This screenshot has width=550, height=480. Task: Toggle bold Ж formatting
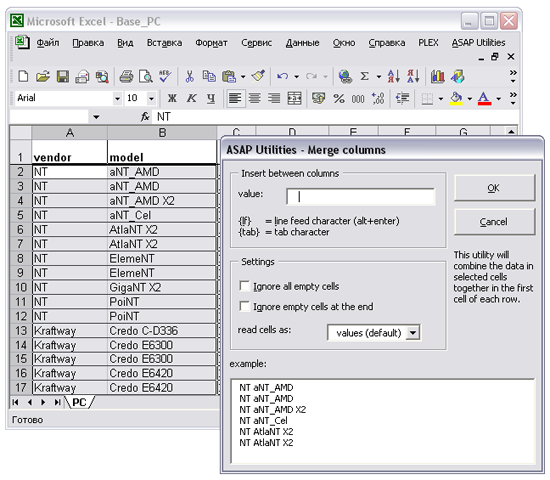[x=172, y=98]
